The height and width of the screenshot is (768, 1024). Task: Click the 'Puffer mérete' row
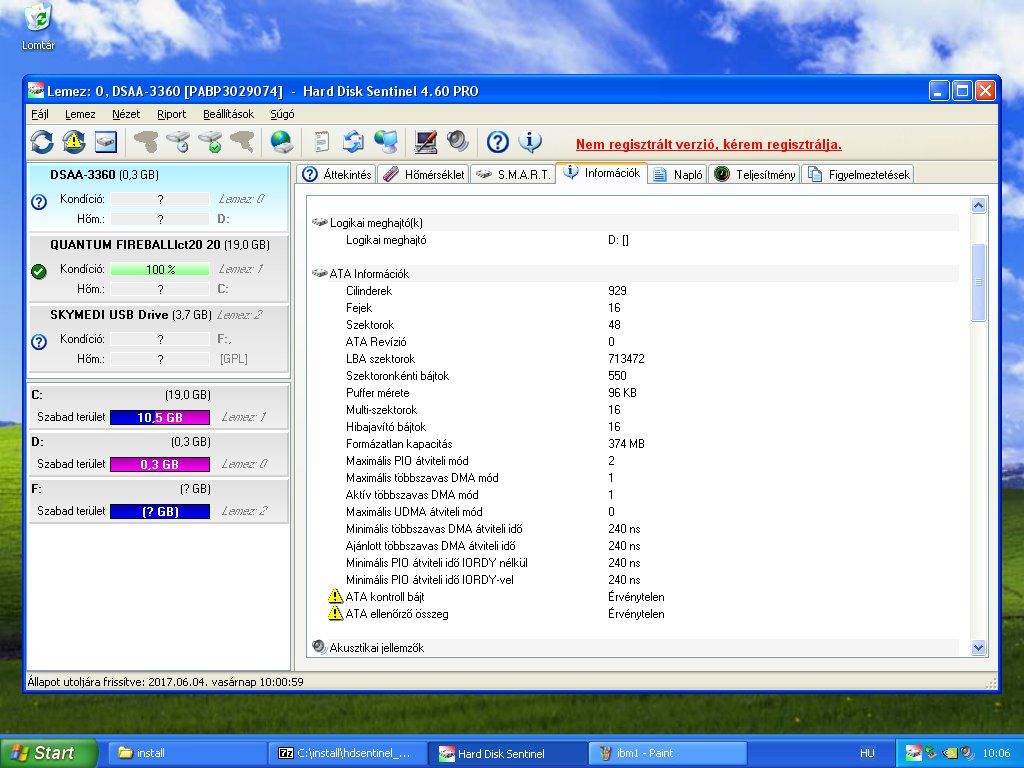635,392
